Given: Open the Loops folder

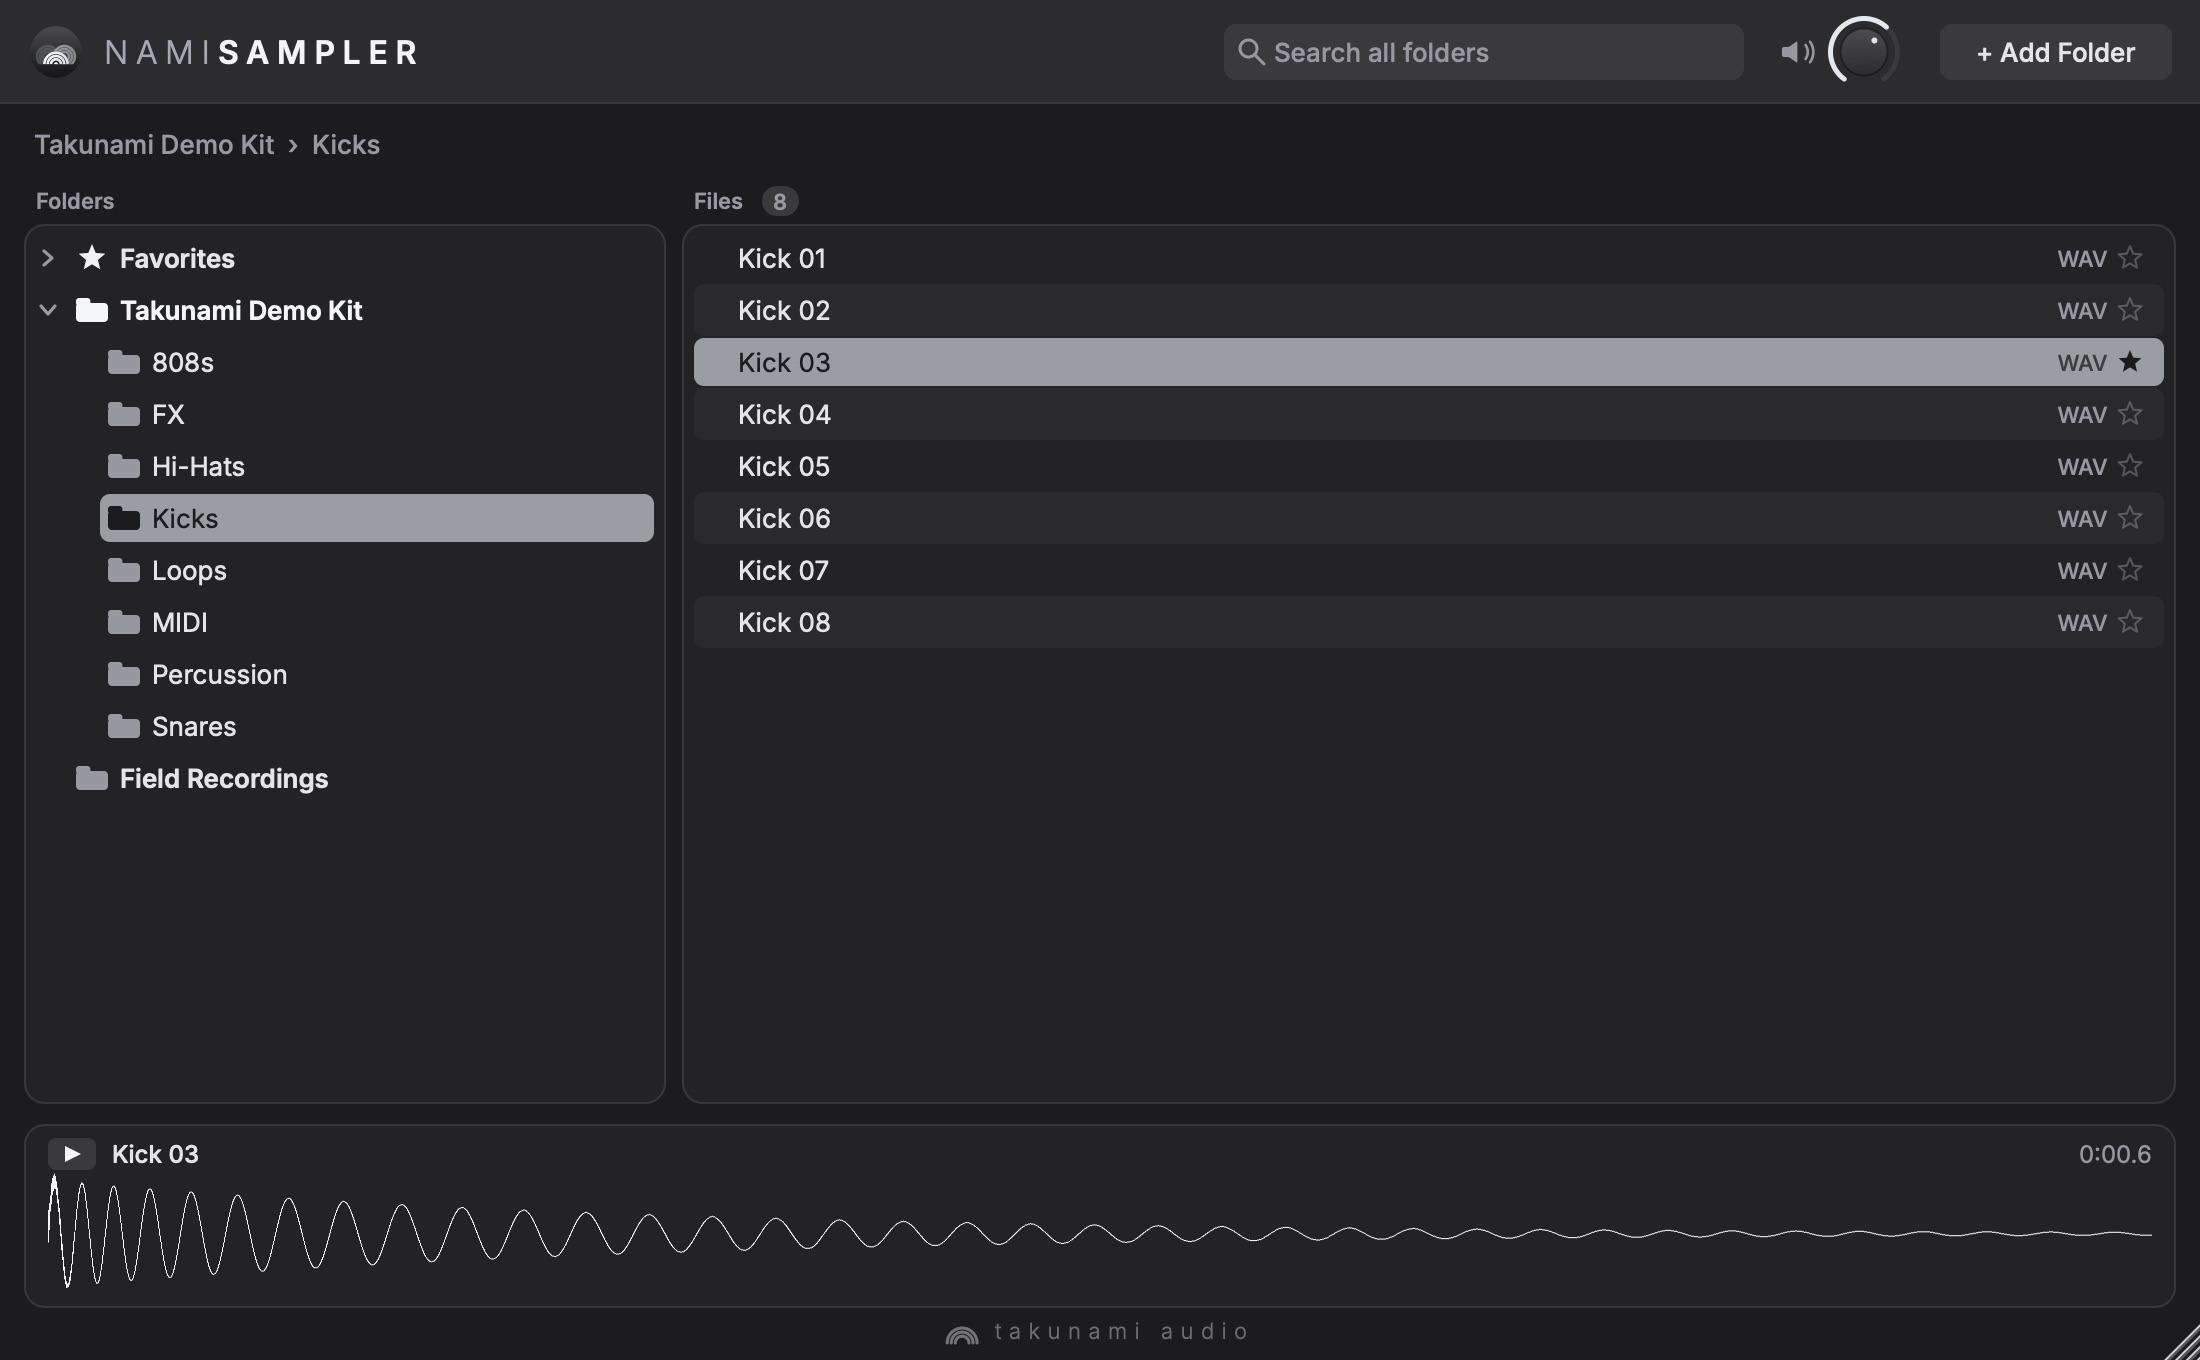Looking at the screenshot, I should pyautogui.click(x=377, y=570).
